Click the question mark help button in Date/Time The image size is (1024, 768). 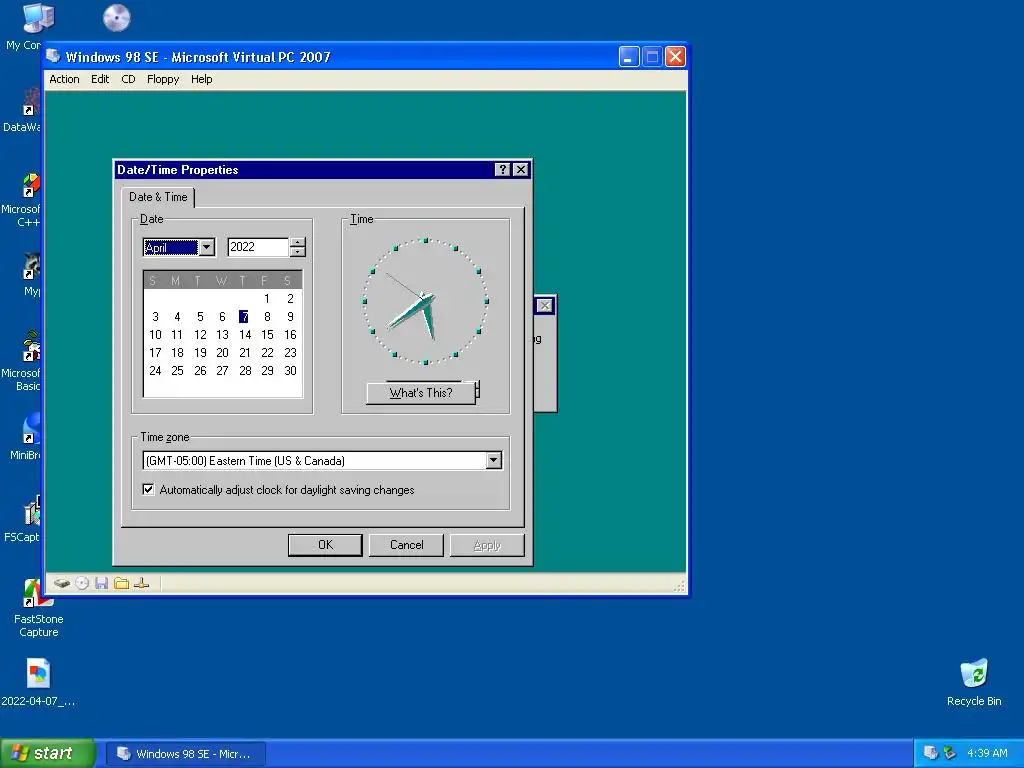pos(502,170)
